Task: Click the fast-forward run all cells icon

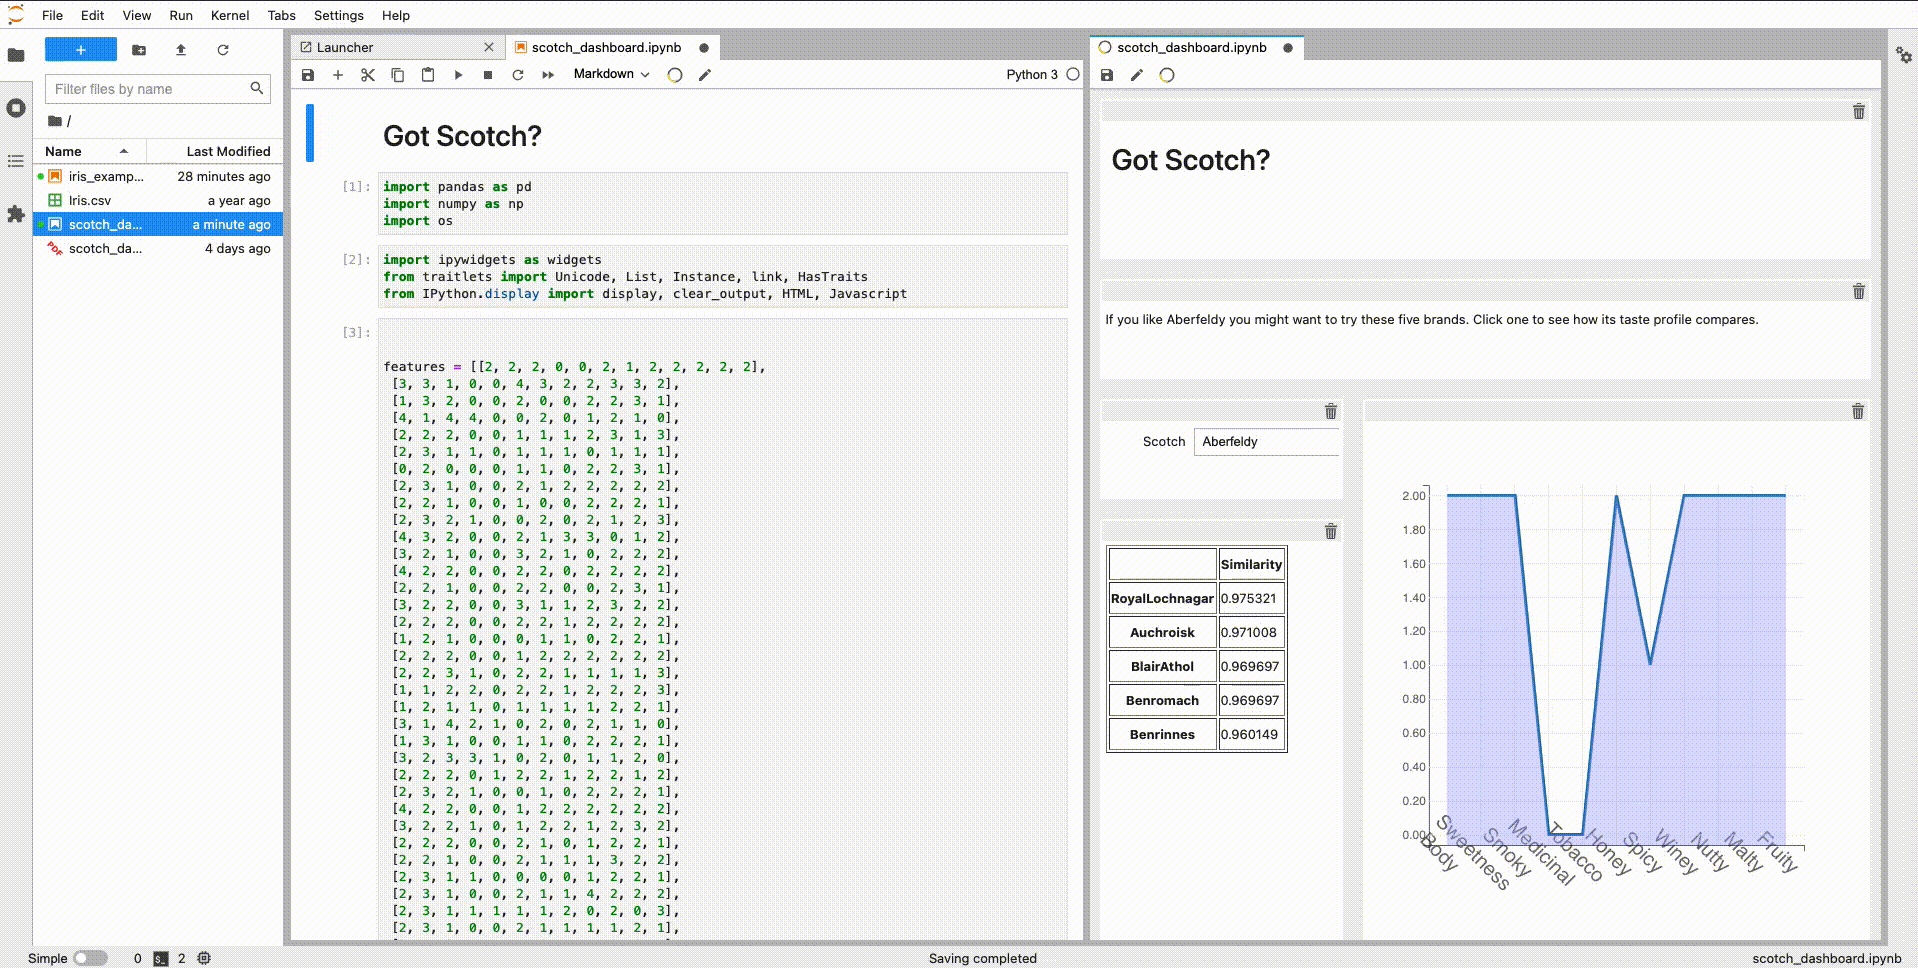Action: [548, 75]
